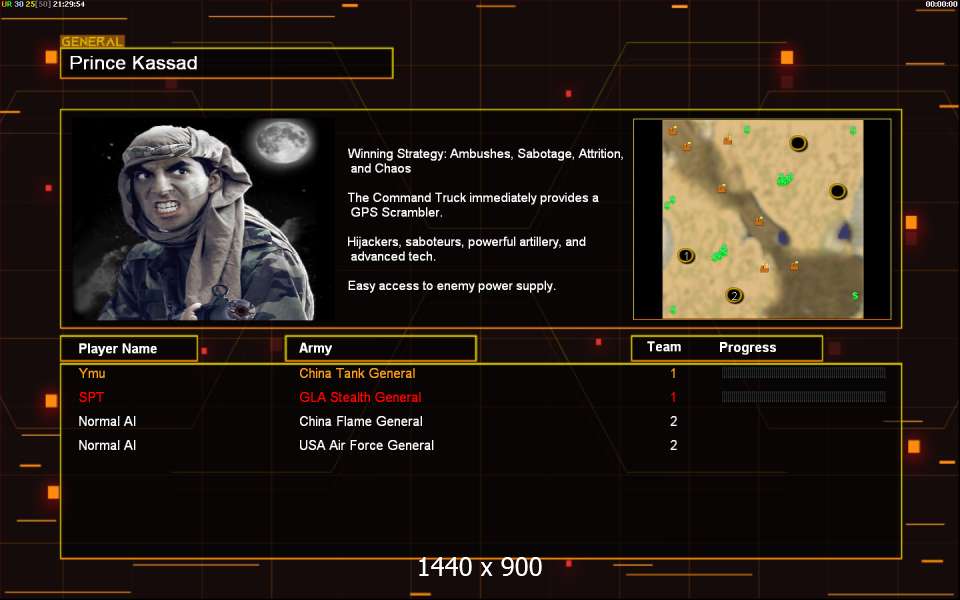
Task: Click the map preview thumbnail
Action: 762,219
